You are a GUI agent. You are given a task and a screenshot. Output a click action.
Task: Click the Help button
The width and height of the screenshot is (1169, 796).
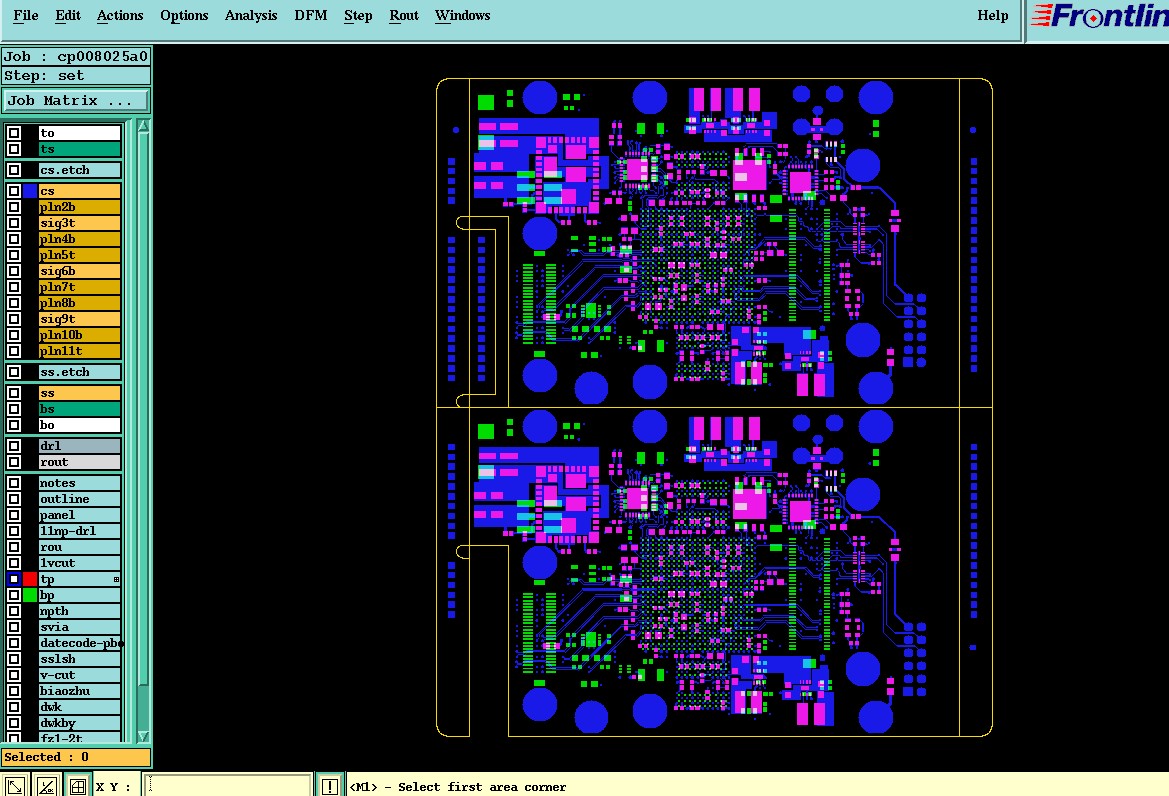pyautogui.click(x=992, y=16)
